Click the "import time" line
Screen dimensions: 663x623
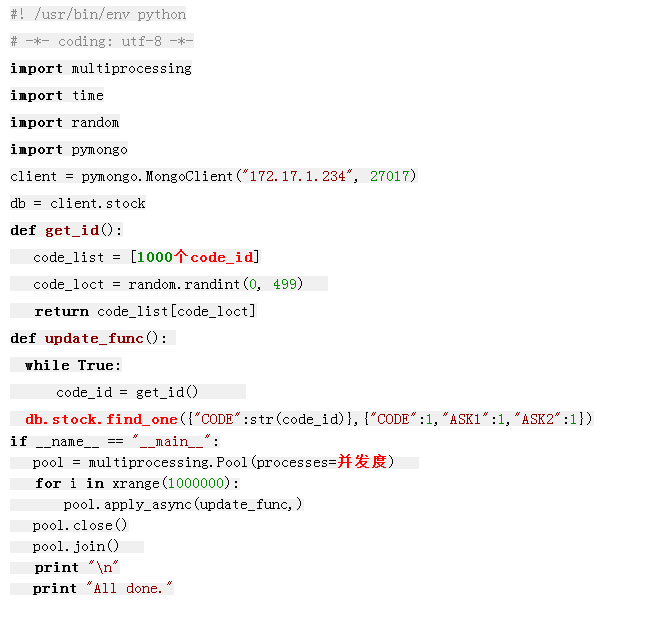57,95
